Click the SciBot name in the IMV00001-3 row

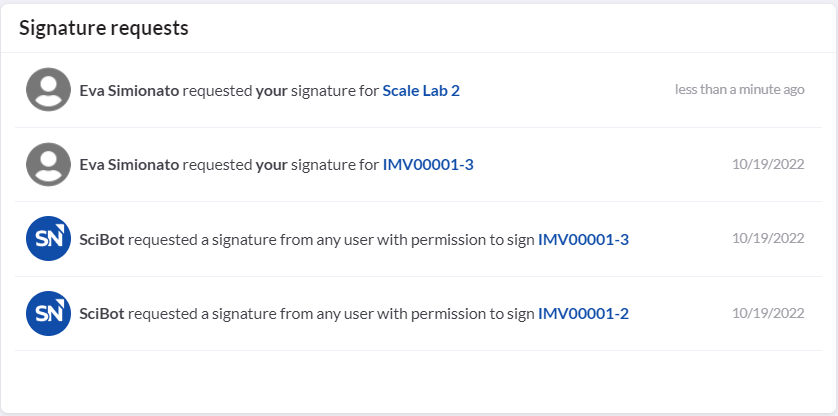point(102,239)
